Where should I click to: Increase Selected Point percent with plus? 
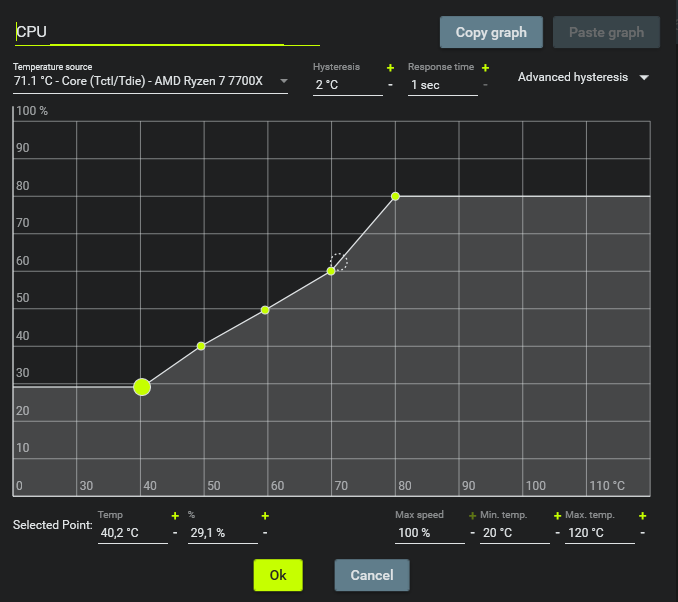(x=265, y=516)
